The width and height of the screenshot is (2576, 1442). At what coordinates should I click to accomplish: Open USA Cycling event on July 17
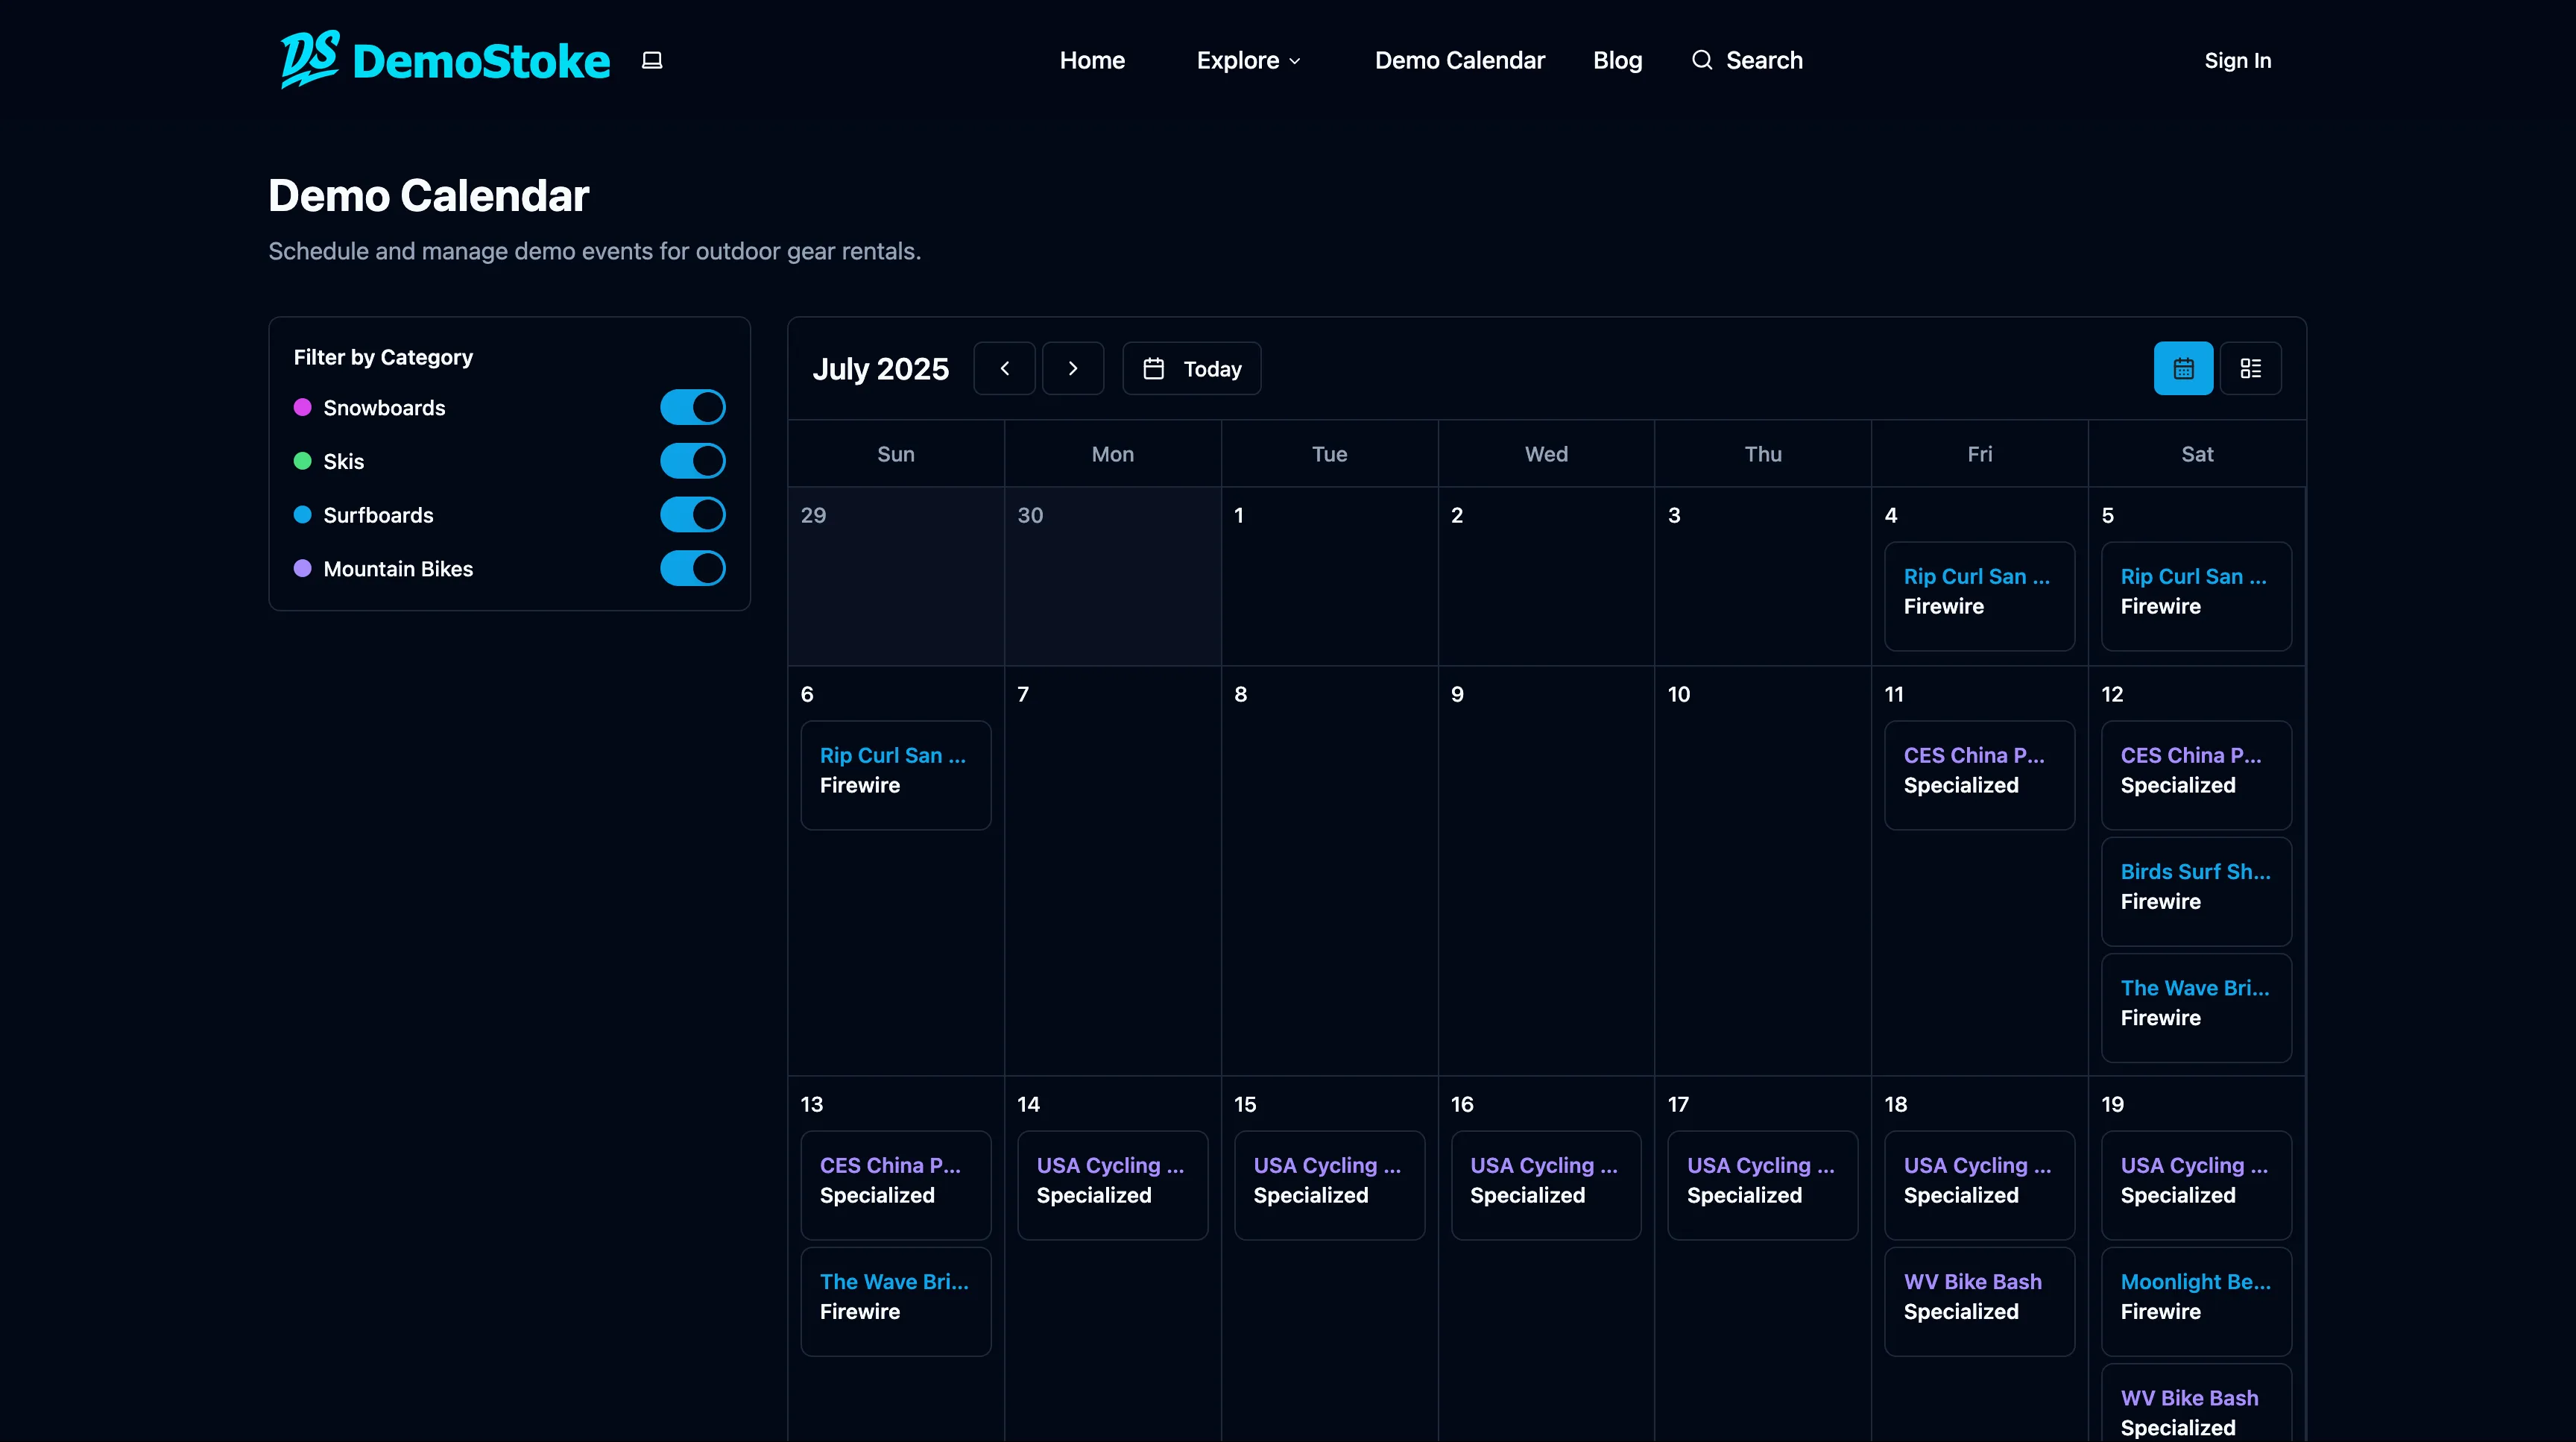point(1762,1185)
